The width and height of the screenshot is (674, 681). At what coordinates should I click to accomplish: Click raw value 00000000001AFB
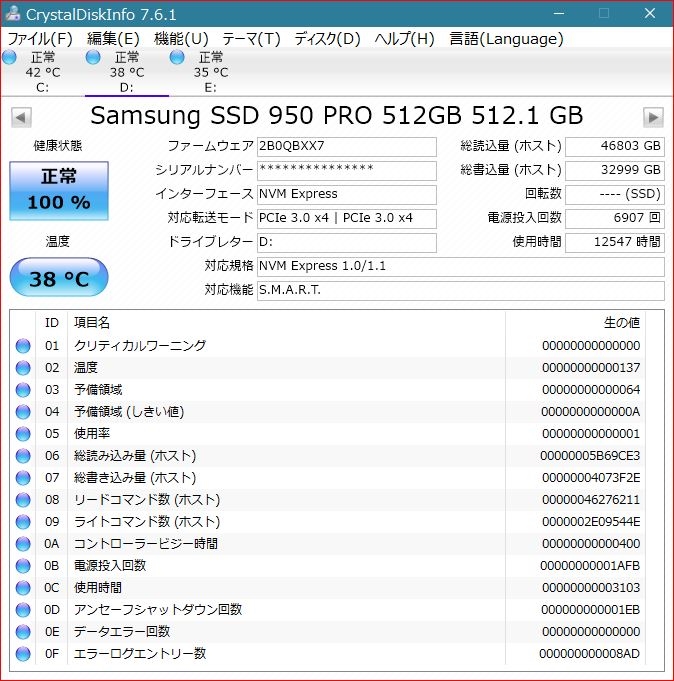[590, 566]
